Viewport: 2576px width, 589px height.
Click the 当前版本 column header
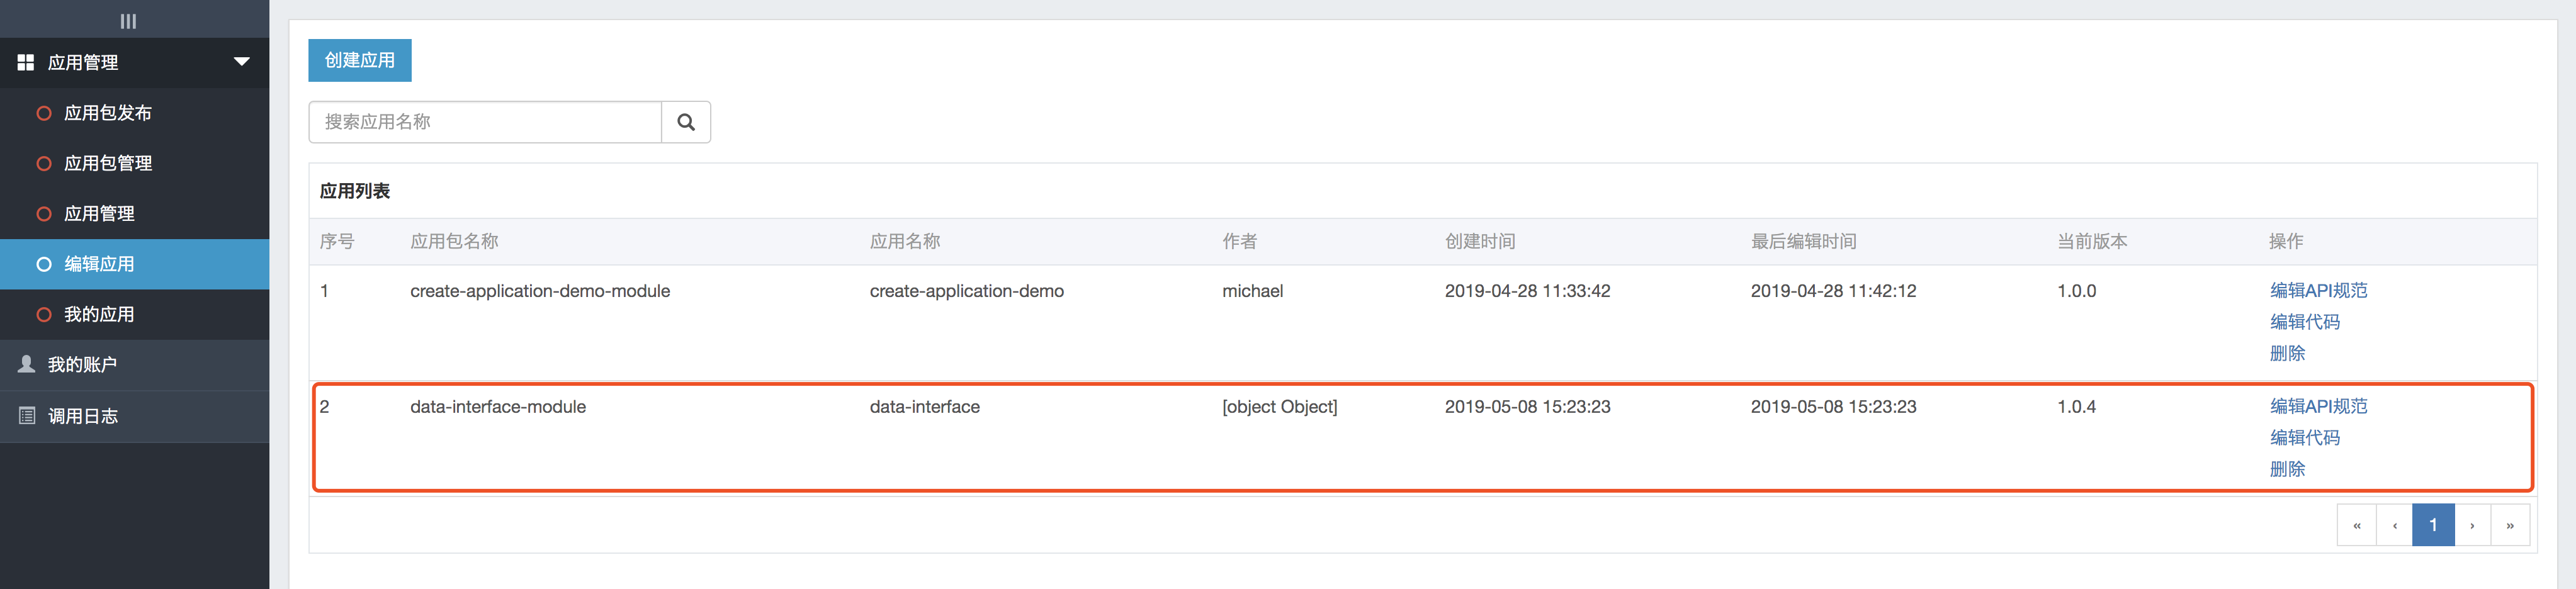(x=2092, y=242)
